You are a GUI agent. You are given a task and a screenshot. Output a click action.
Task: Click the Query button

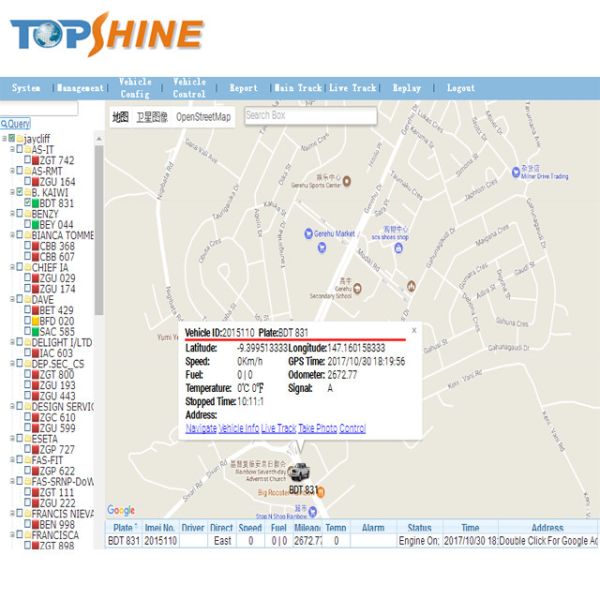point(15,124)
